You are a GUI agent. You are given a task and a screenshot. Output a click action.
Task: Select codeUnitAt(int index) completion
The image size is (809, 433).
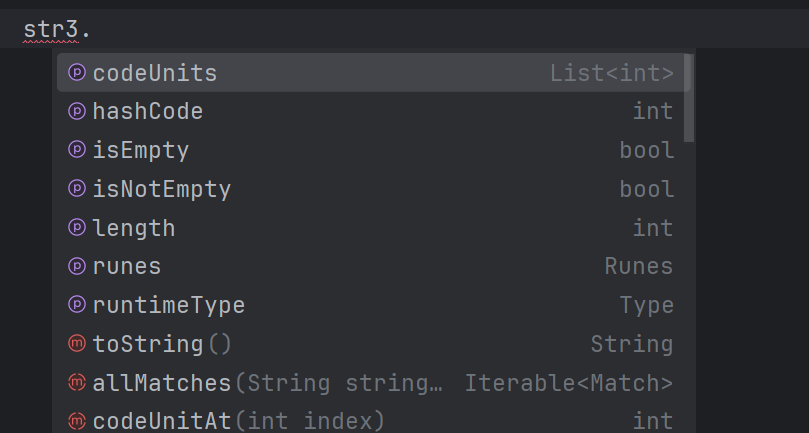pos(238,420)
